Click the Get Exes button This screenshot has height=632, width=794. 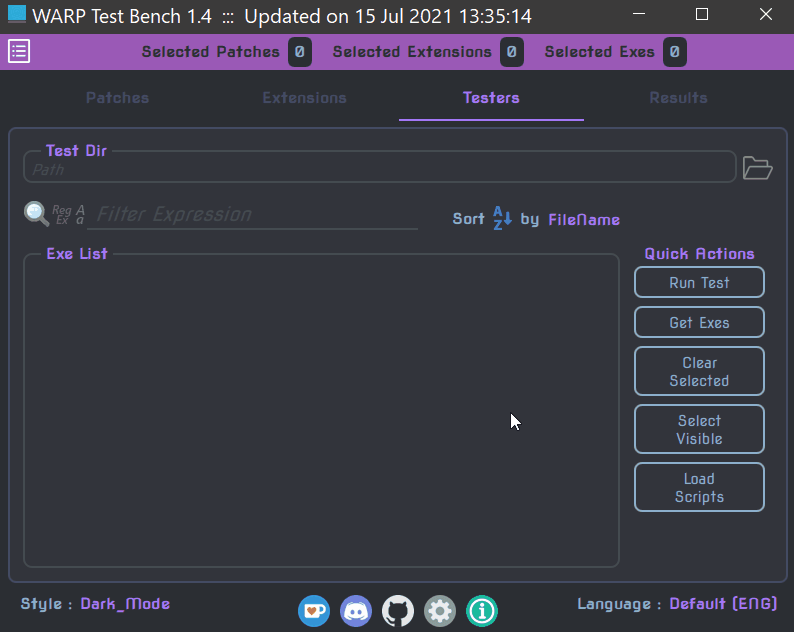tap(699, 323)
